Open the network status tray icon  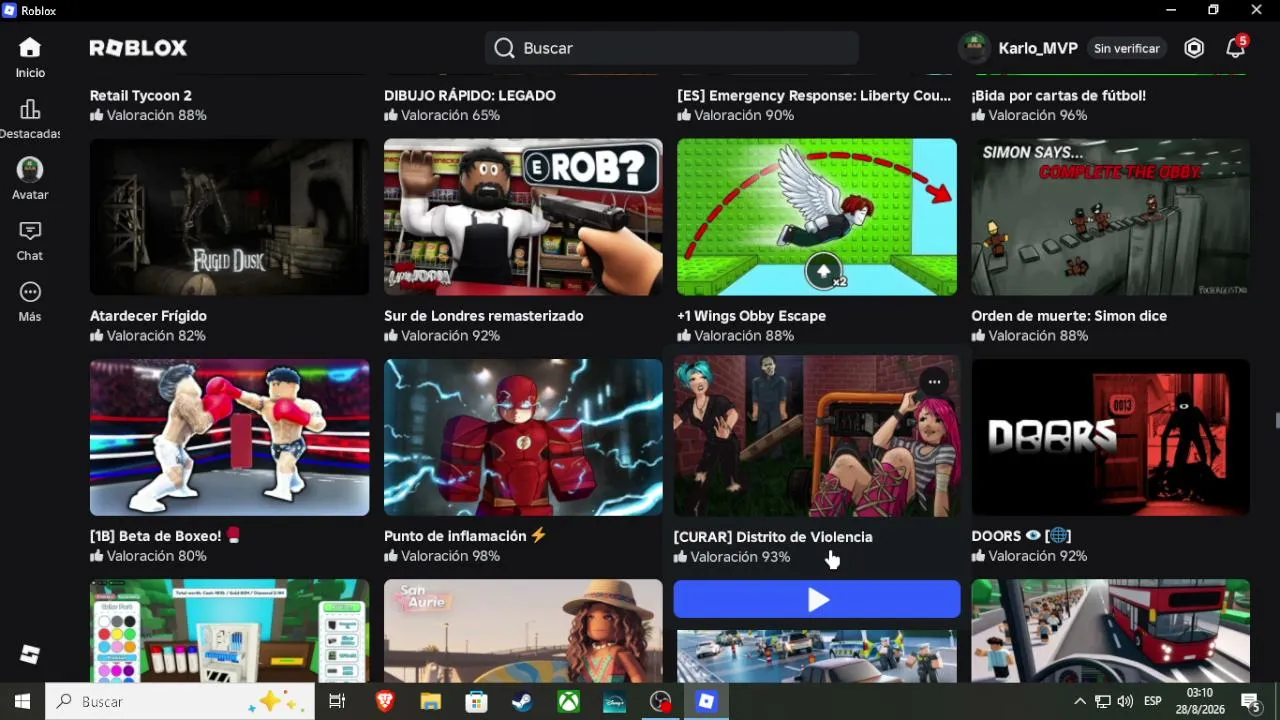1102,702
